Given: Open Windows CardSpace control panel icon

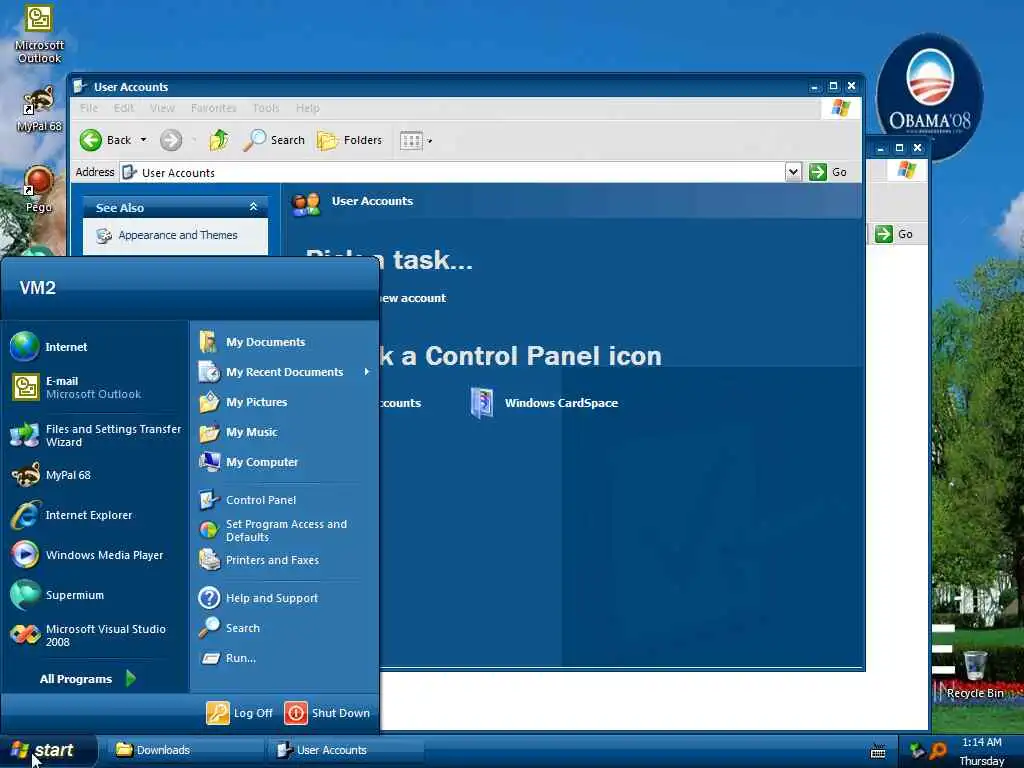Looking at the screenshot, I should (x=543, y=403).
